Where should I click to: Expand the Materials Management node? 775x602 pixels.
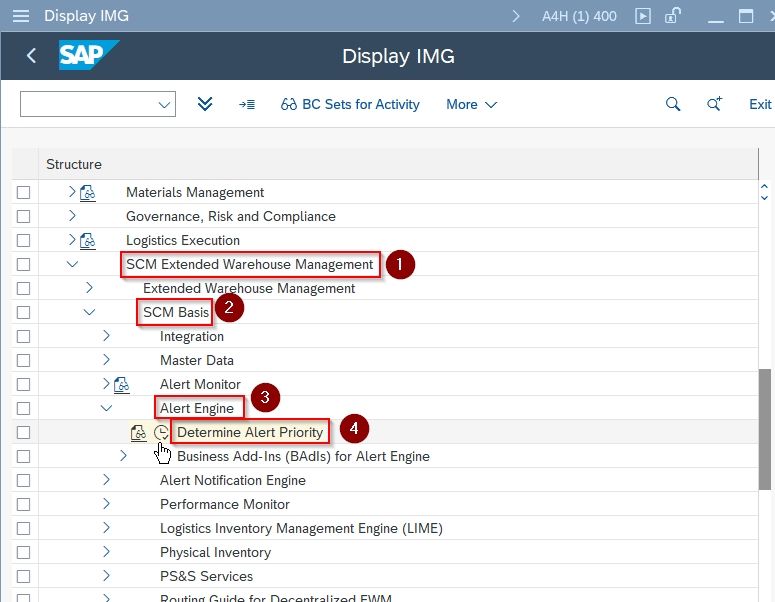click(72, 191)
